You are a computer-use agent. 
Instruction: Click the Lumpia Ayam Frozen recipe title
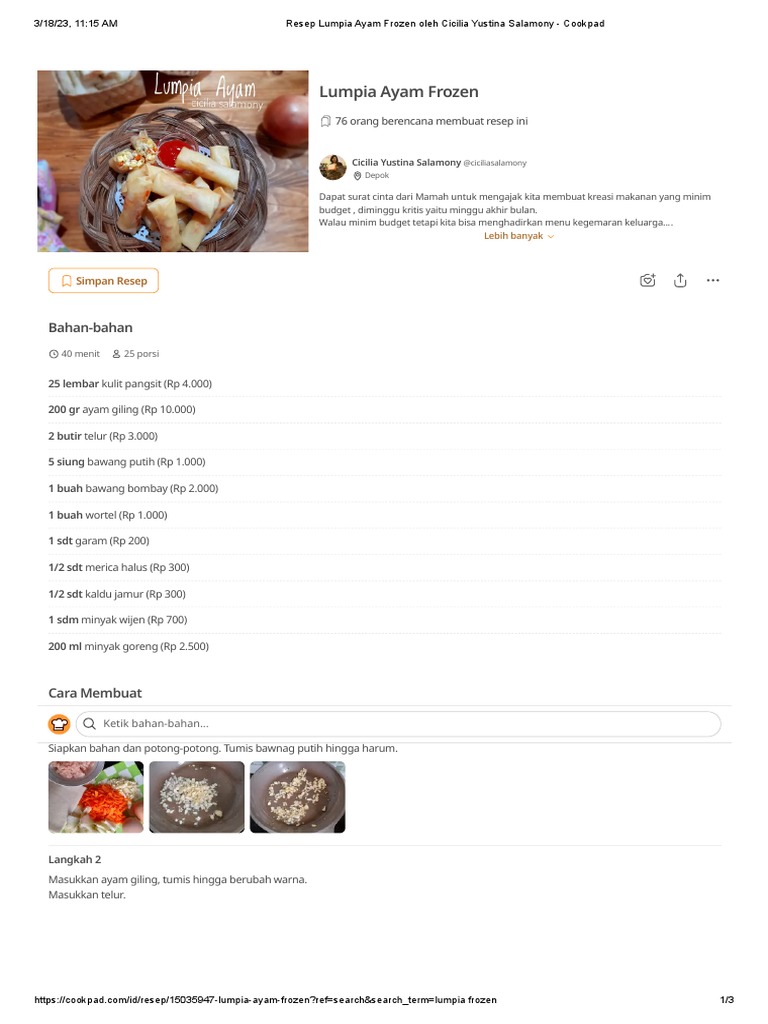point(398,92)
